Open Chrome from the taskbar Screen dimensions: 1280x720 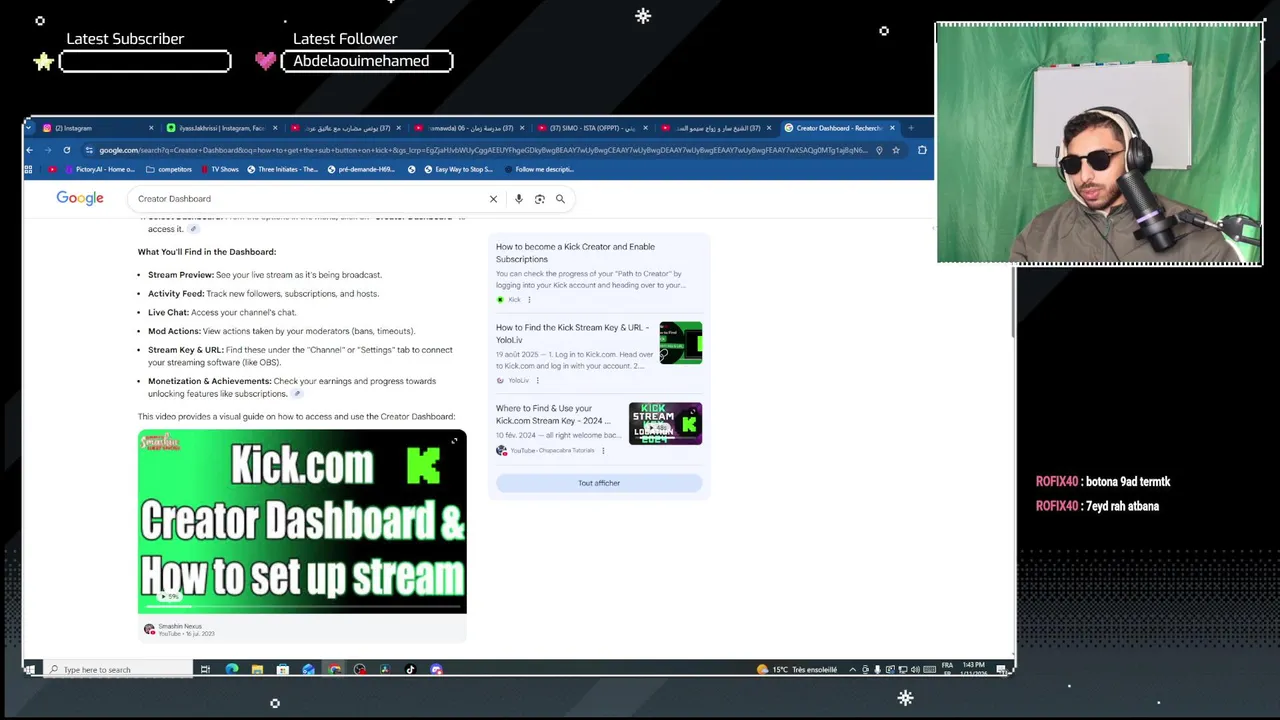point(334,669)
